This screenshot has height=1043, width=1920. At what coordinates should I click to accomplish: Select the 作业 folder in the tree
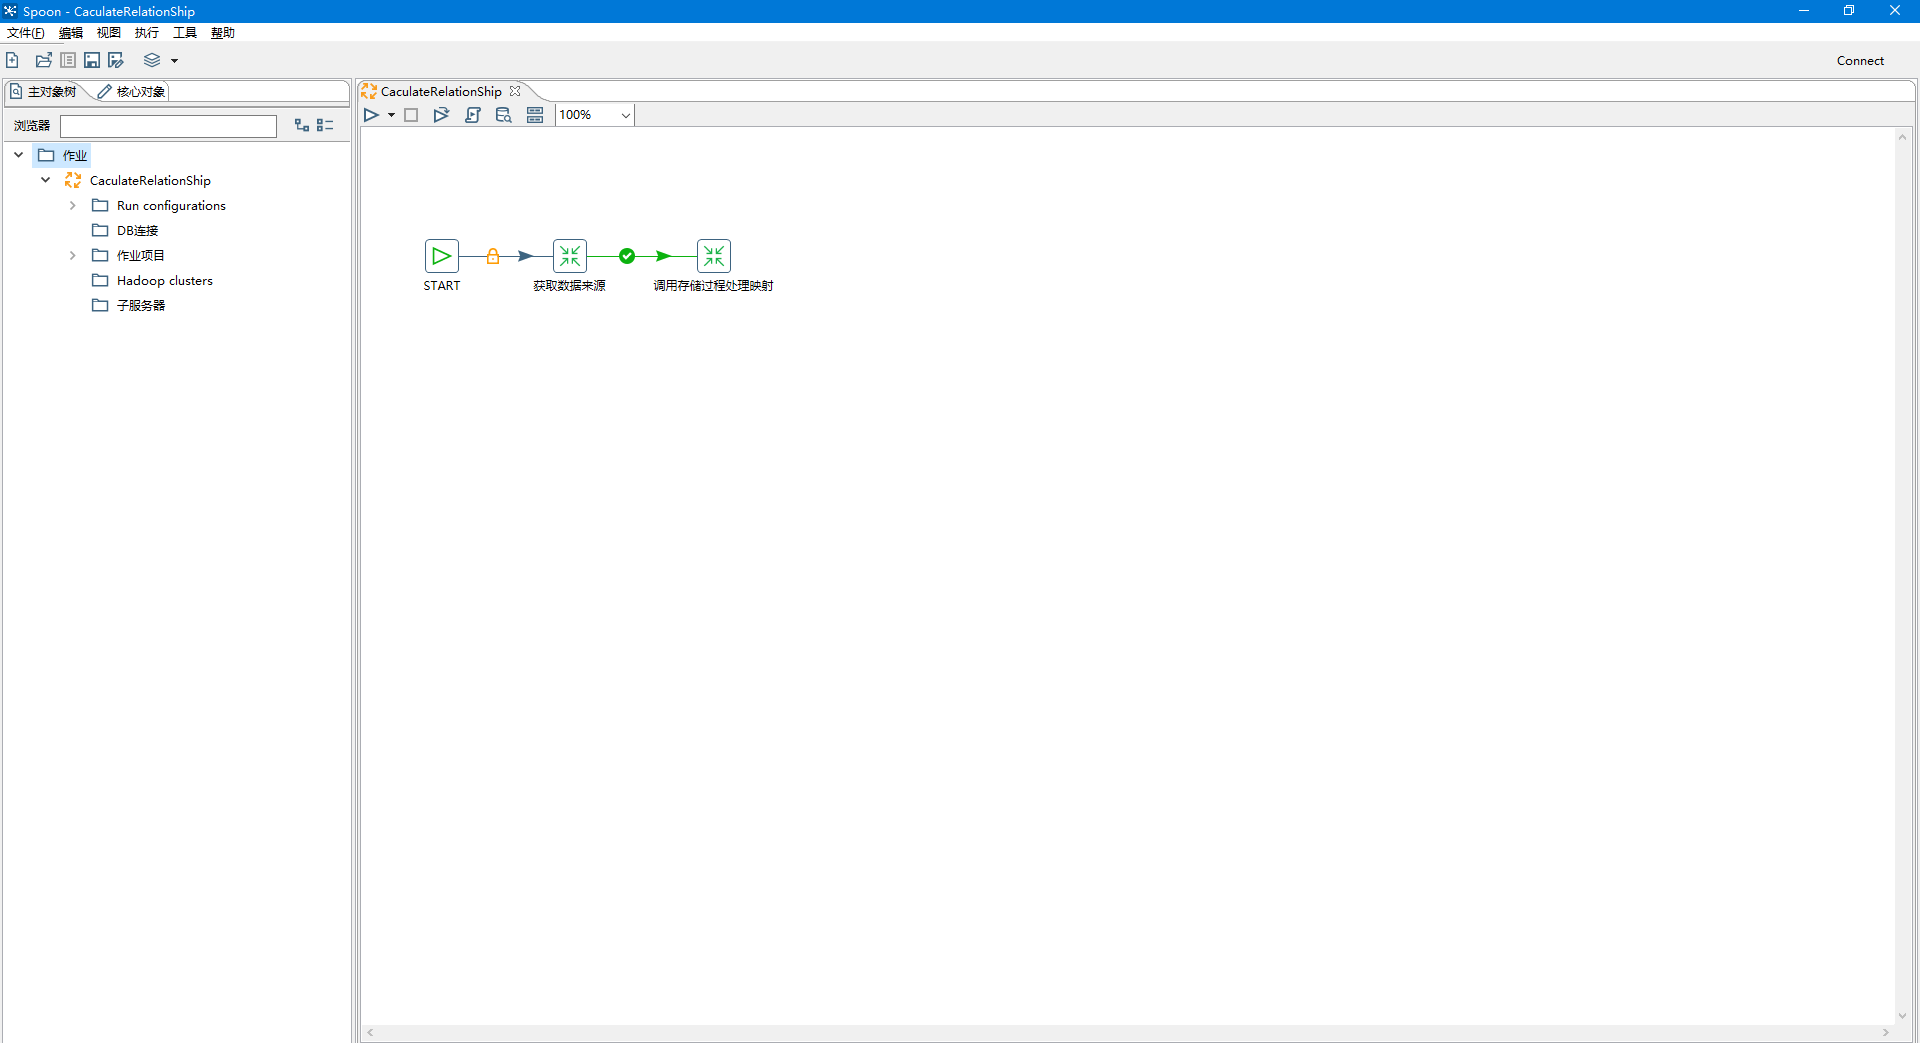tap(63, 156)
